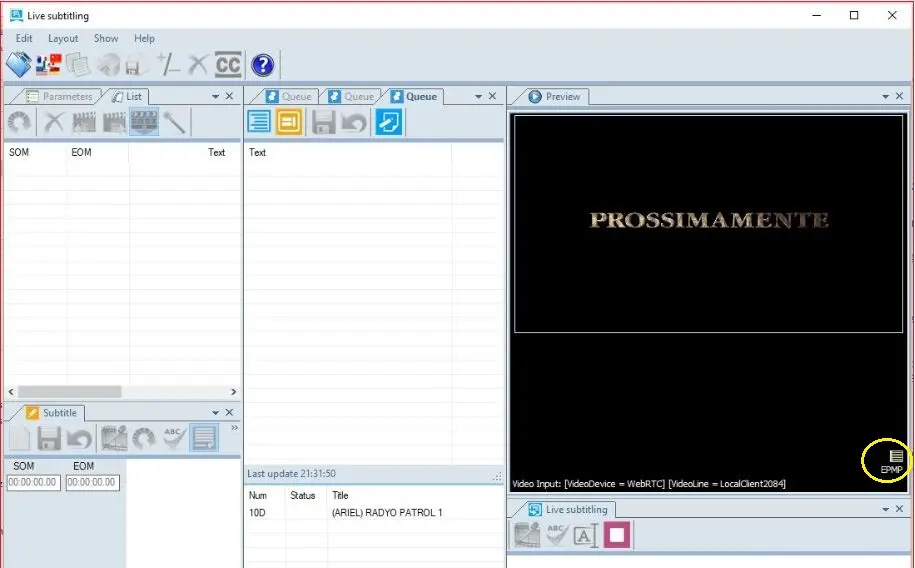Screen dimensions: 915x568
Task: Toggle the highlighted list icon in Subtitle toolbar
Action: click(x=204, y=438)
